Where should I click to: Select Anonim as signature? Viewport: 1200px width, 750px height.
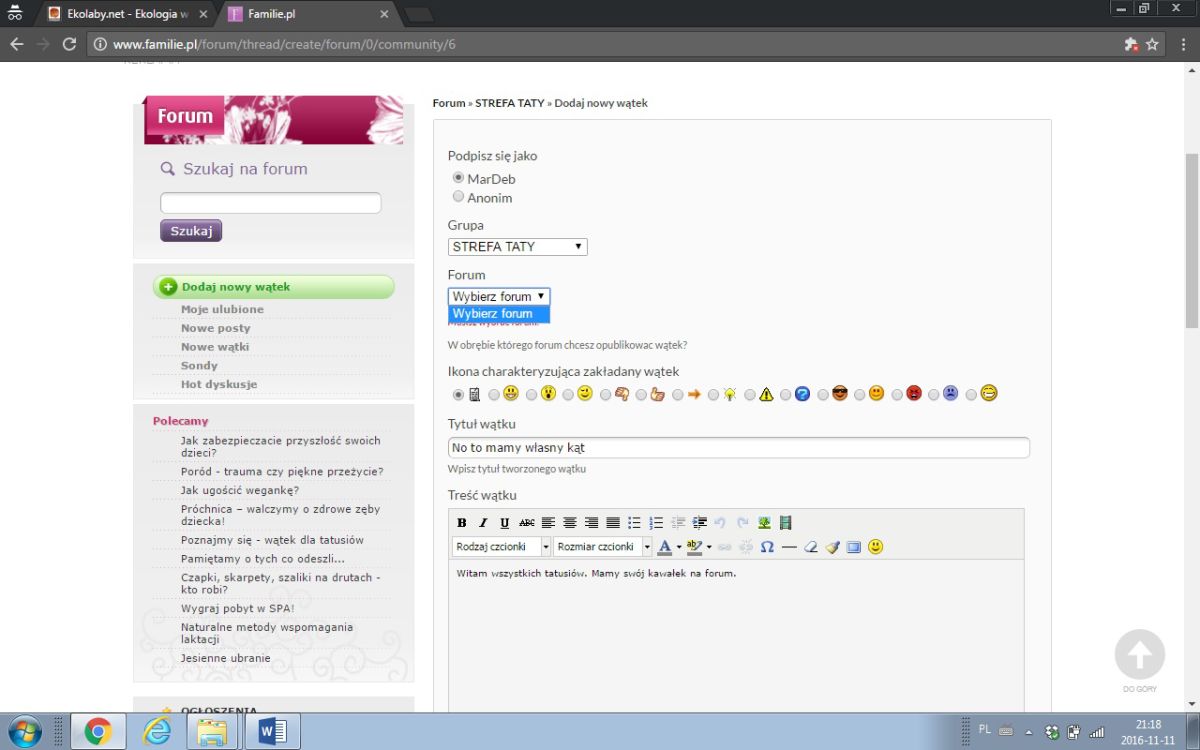click(459, 197)
